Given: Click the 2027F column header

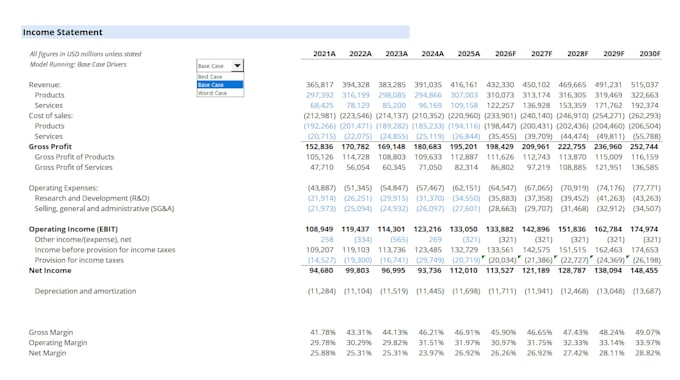Looking at the screenshot, I should tap(542, 54).
